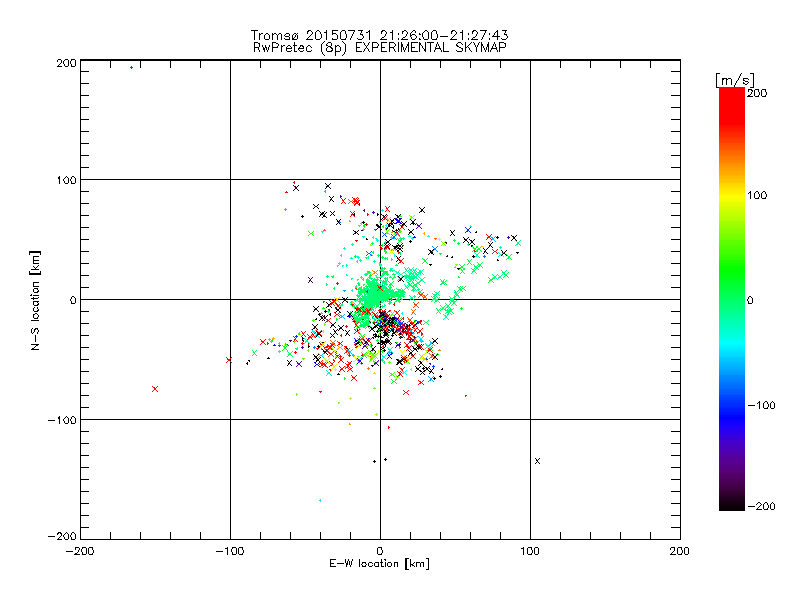Image resolution: width=800 pixels, height=600 pixels.
Task: Click the color bar's "-200" tick label
Action: [x=761, y=507]
